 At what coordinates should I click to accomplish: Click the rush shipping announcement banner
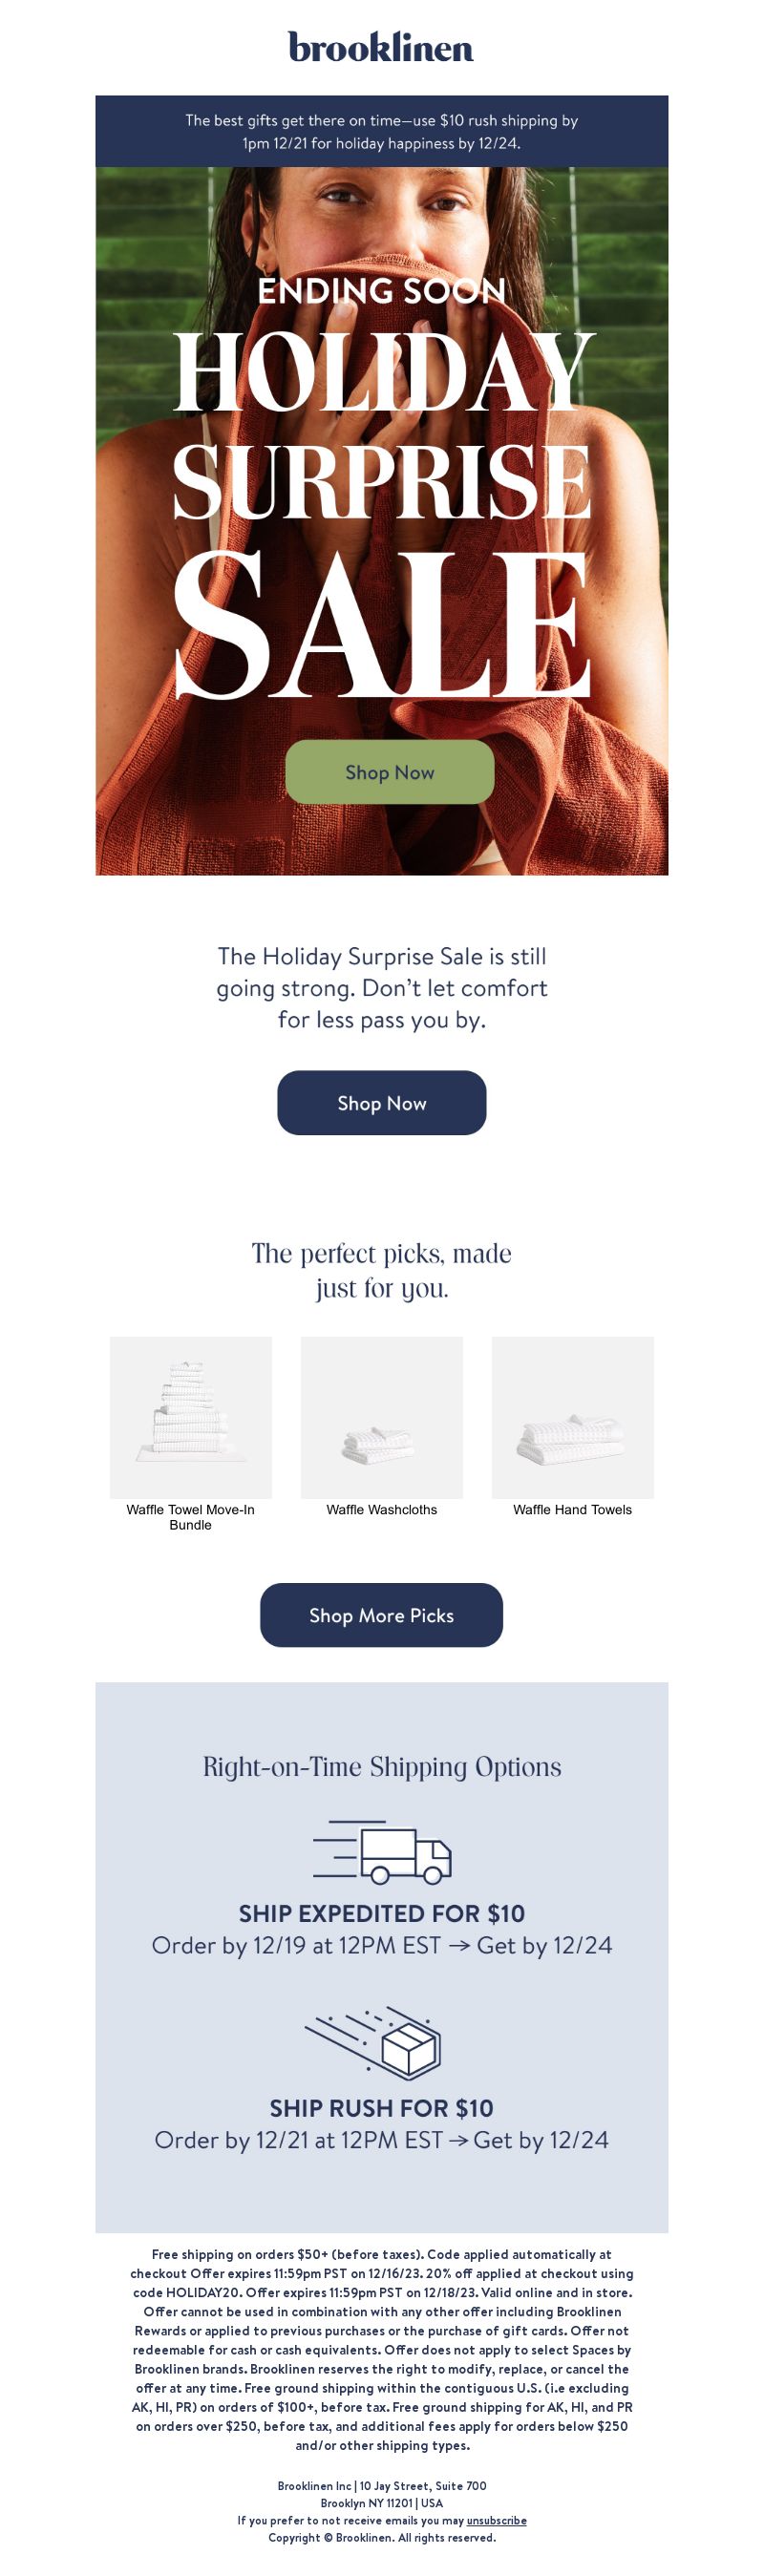(x=382, y=131)
